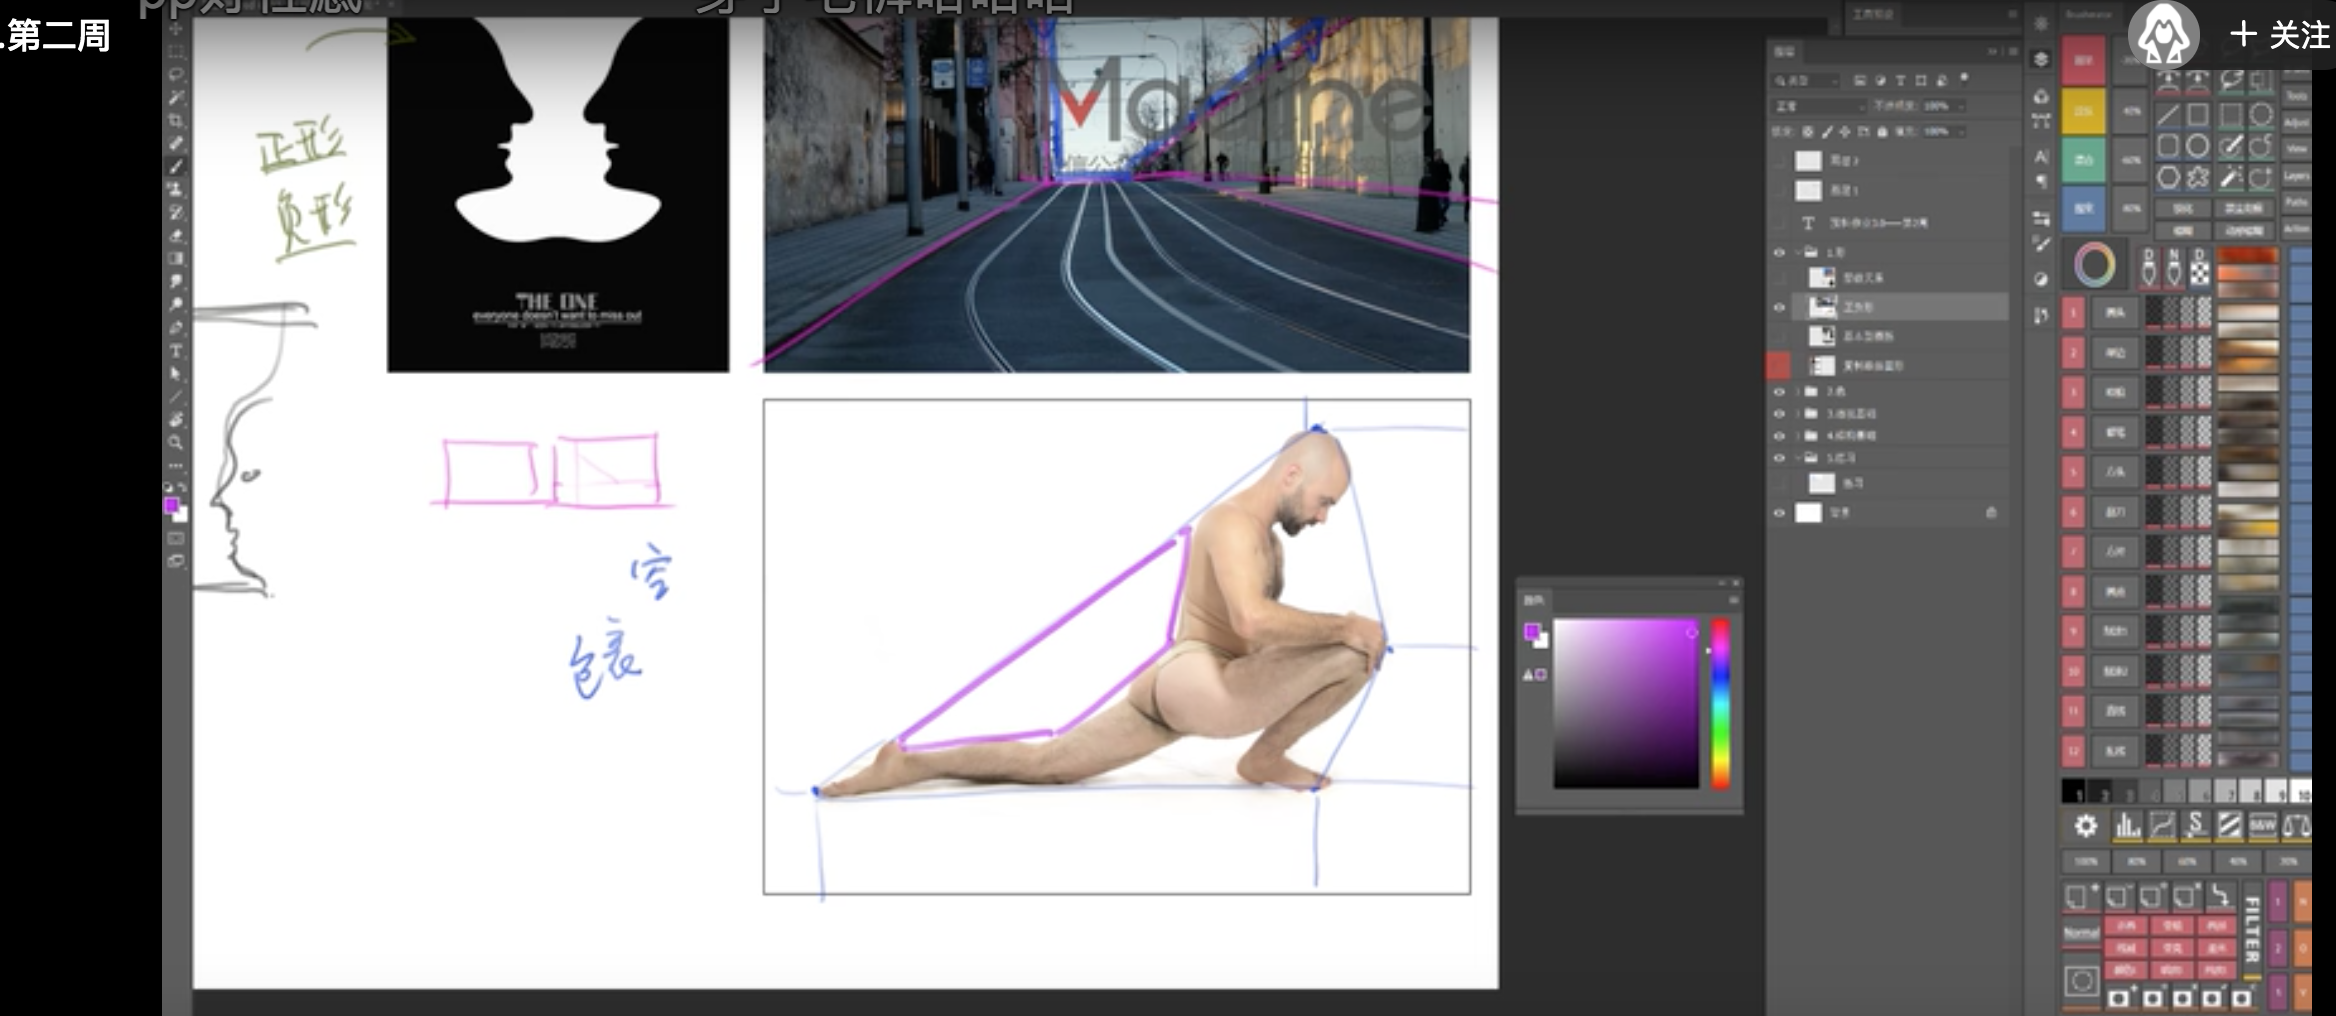
Task: Switch to the Paths tab
Action: pyautogui.click(x=2296, y=202)
